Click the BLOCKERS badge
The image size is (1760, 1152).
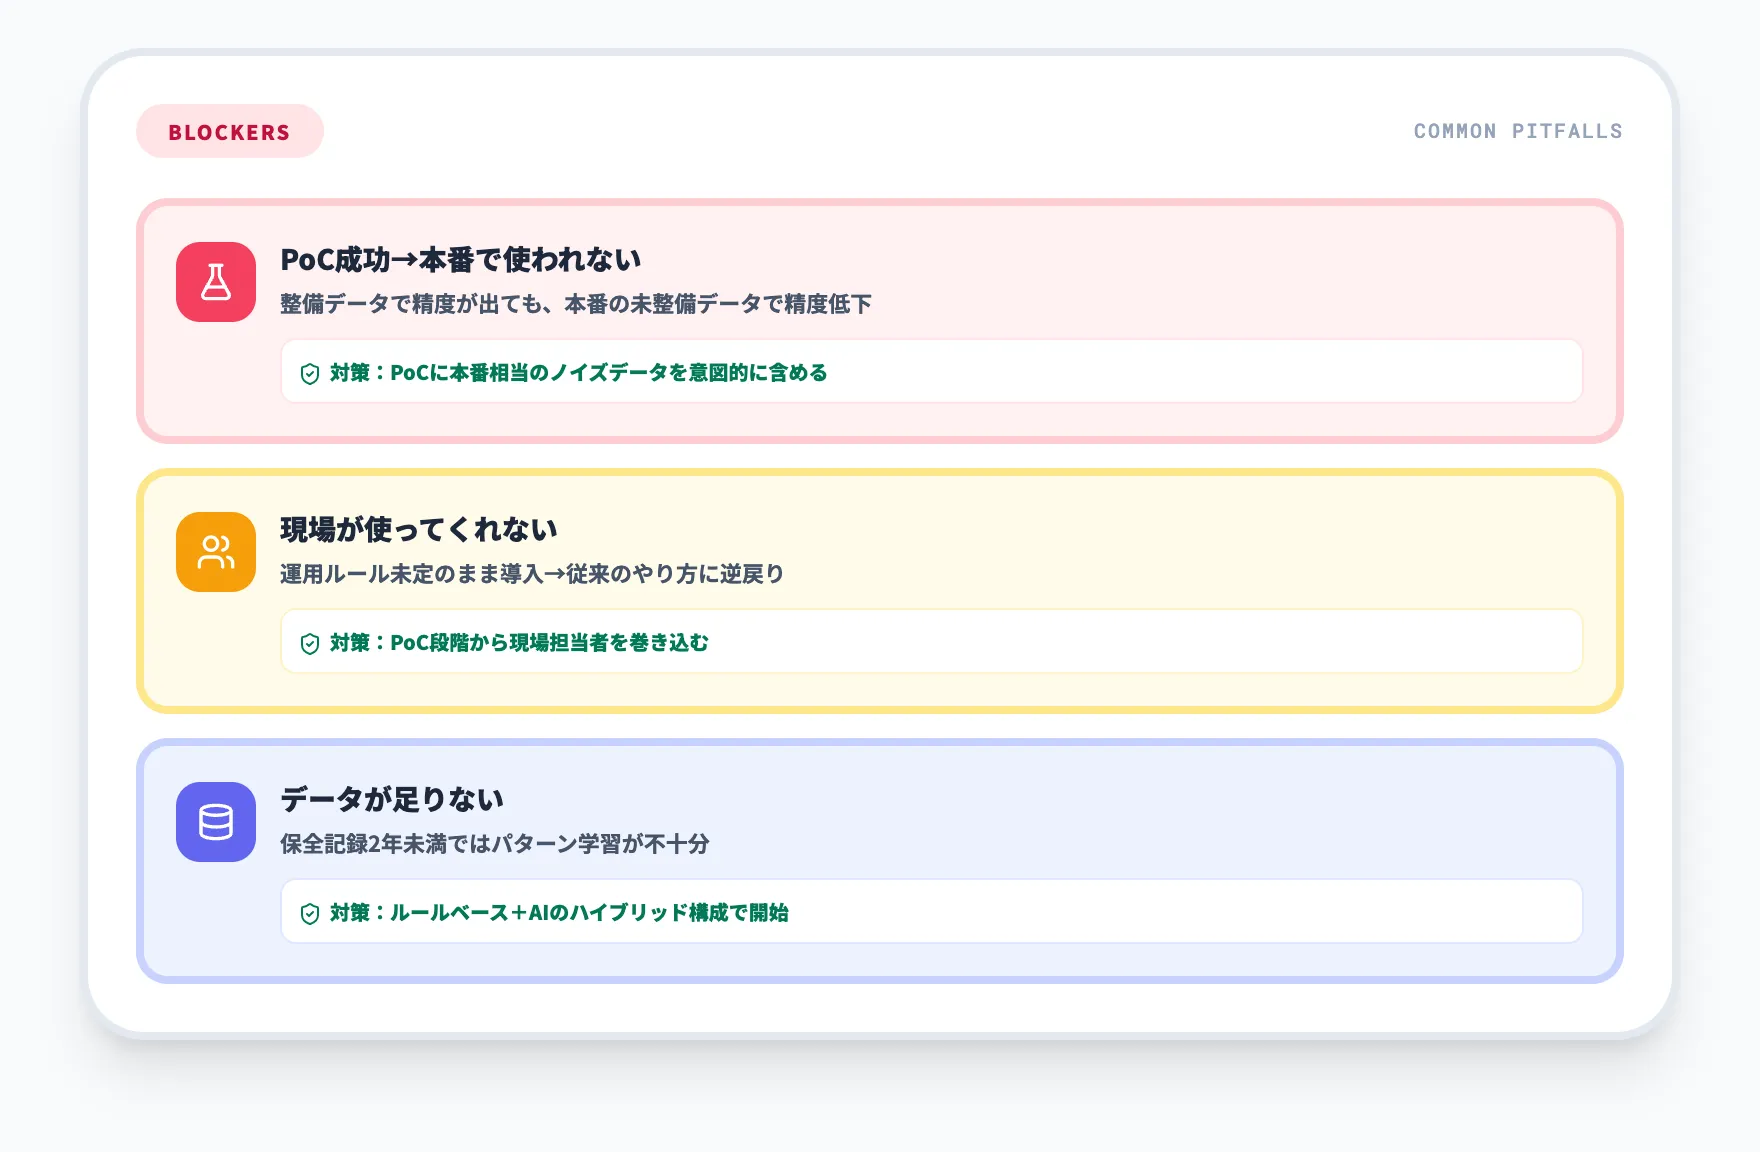tap(229, 130)
